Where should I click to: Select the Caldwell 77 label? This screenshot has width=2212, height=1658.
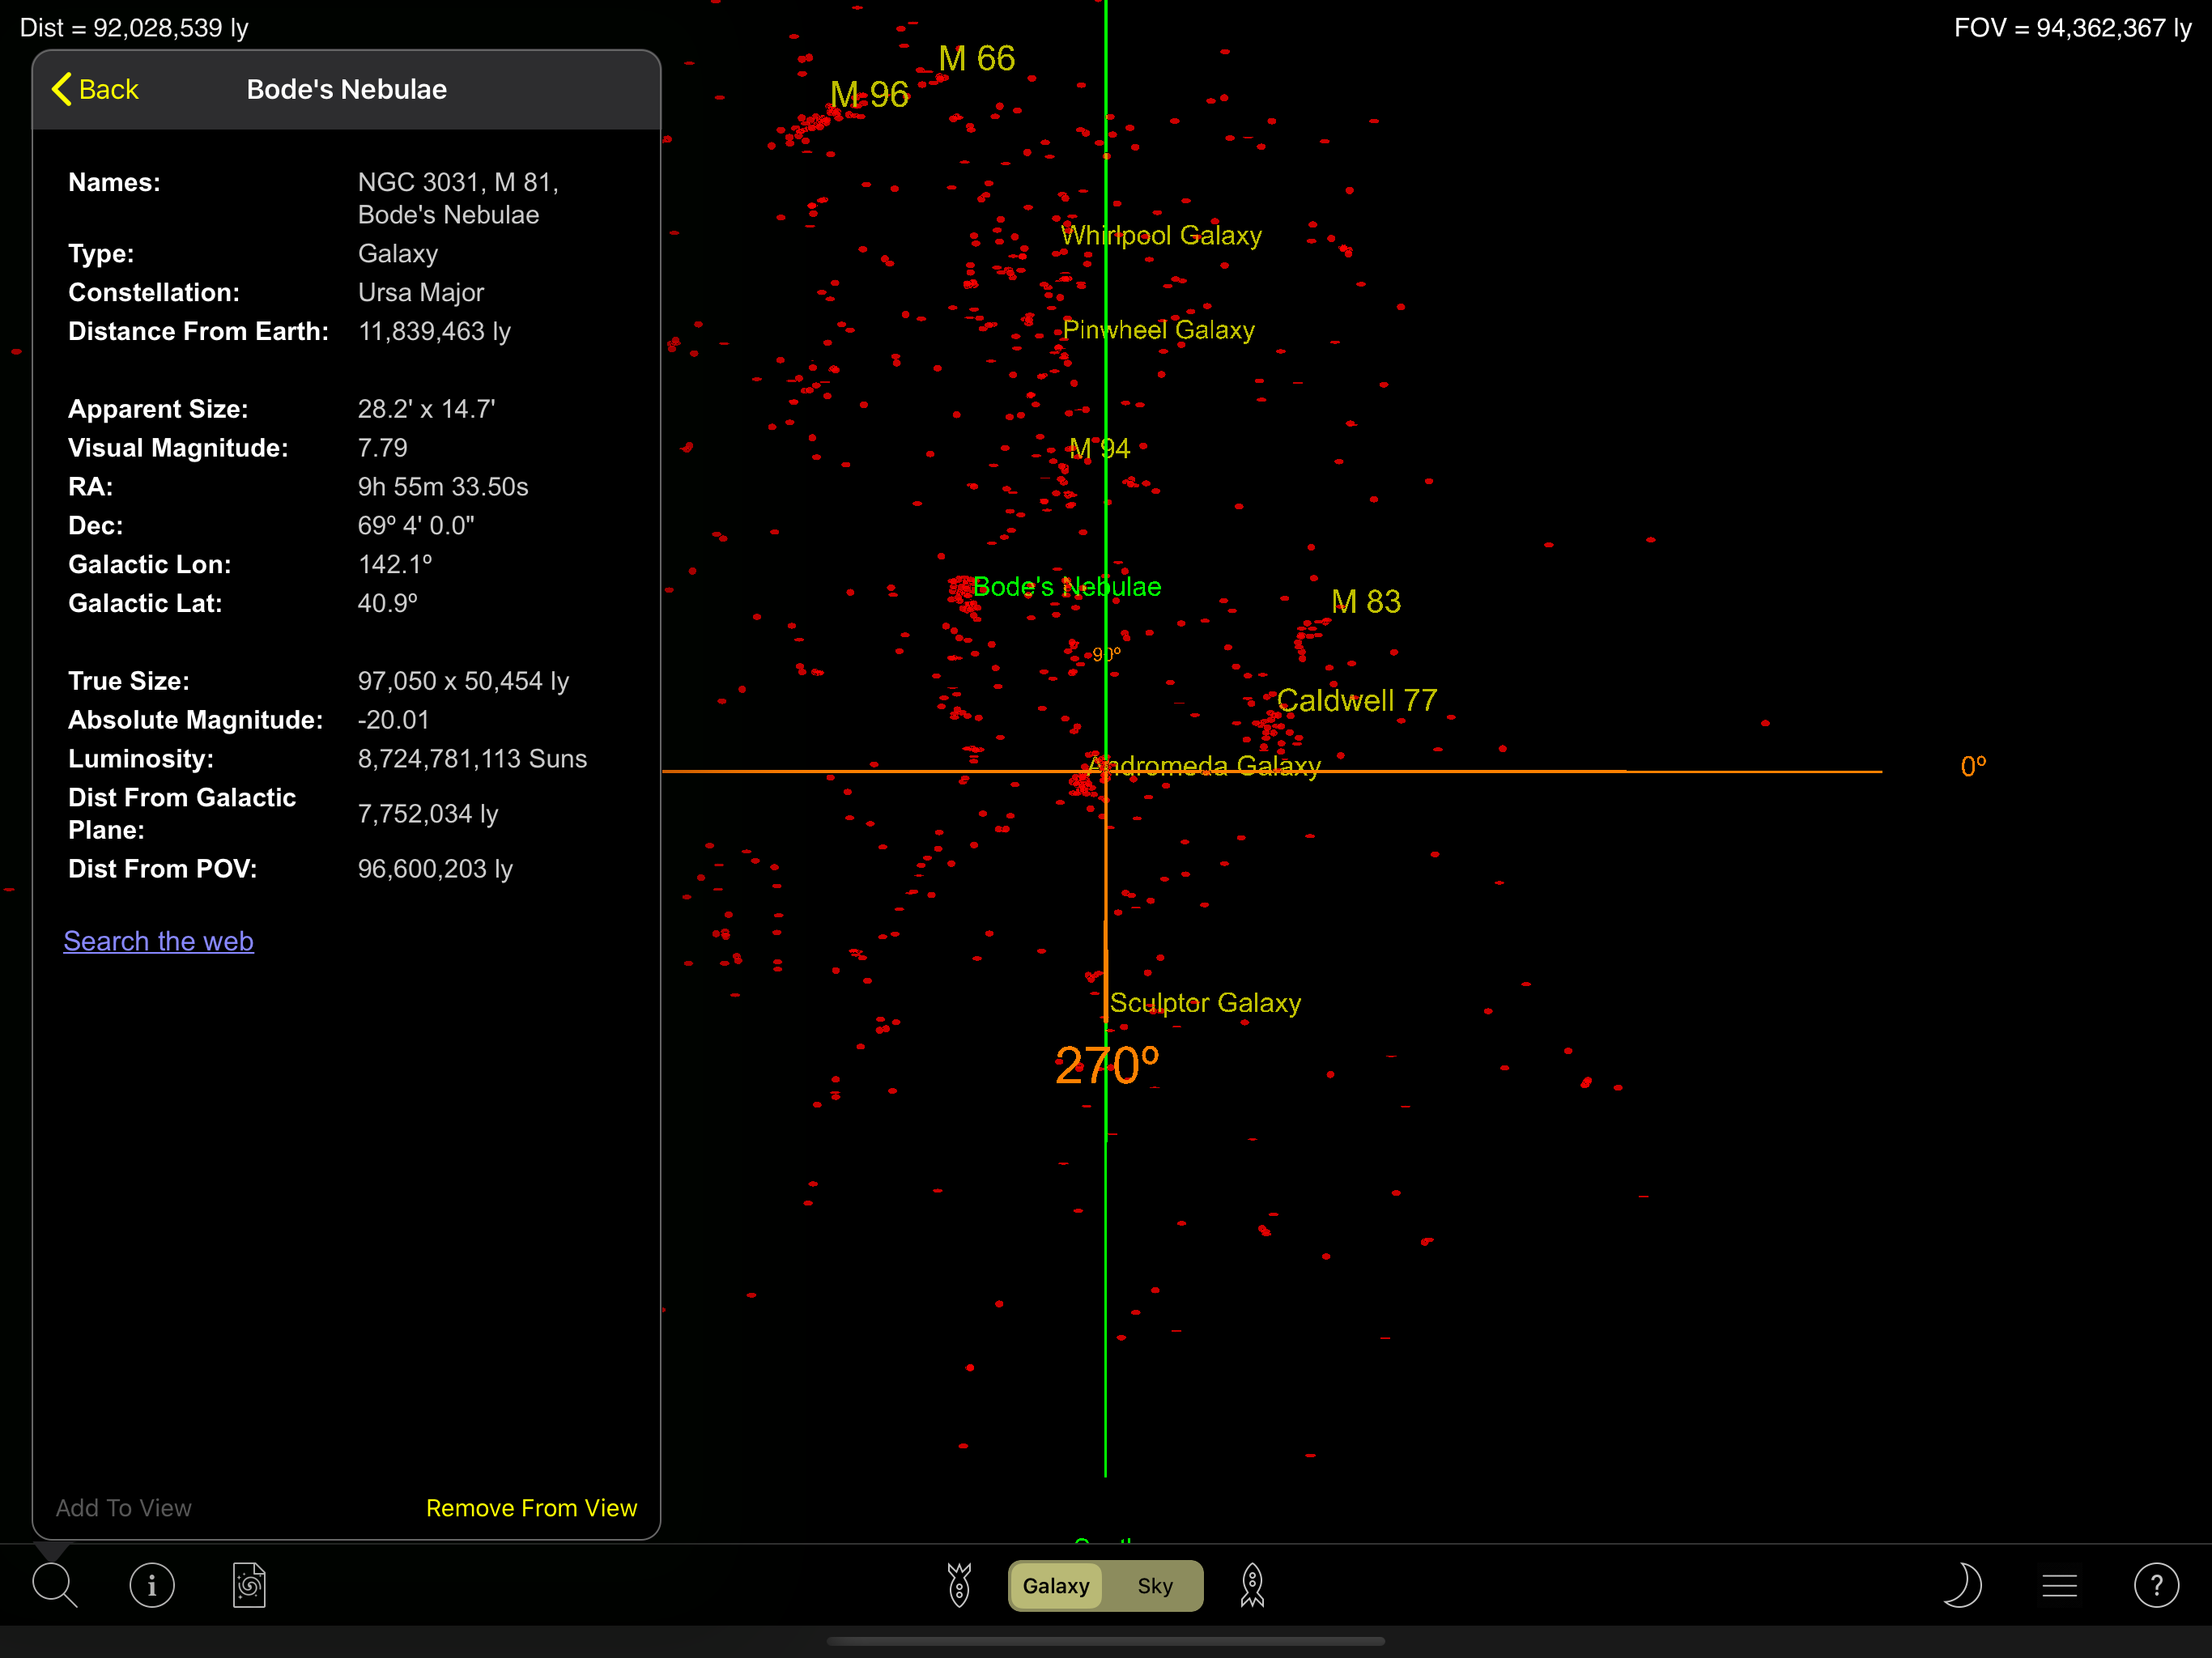coord(1356,700)
